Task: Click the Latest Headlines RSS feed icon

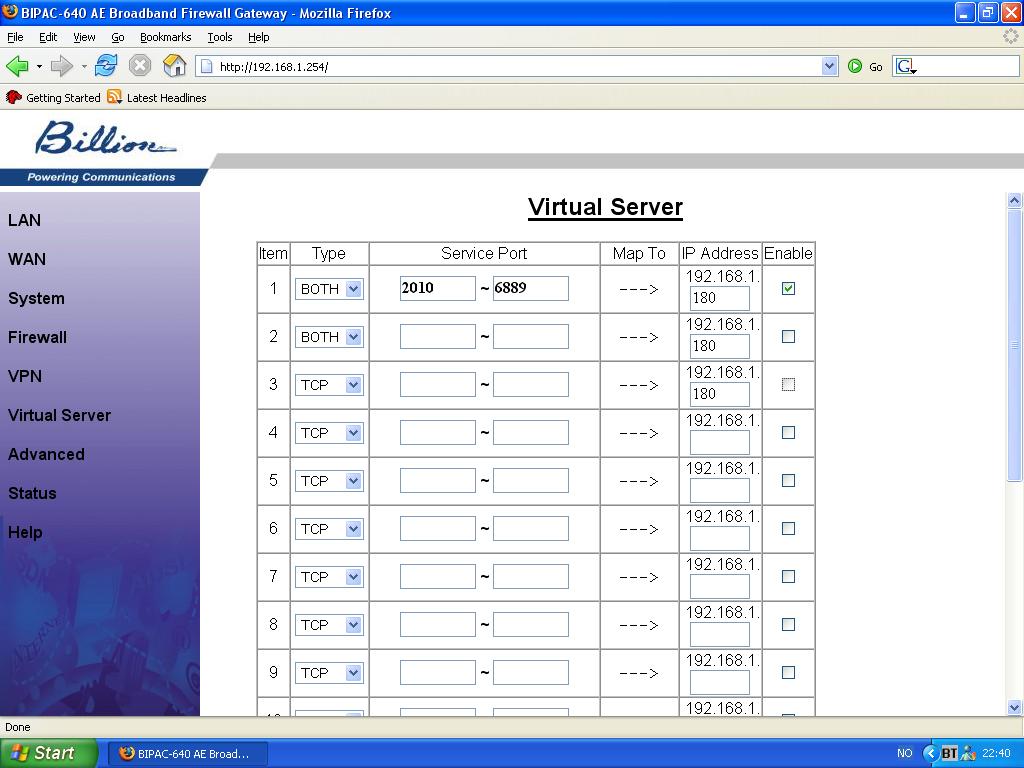Action: [114, 97]
